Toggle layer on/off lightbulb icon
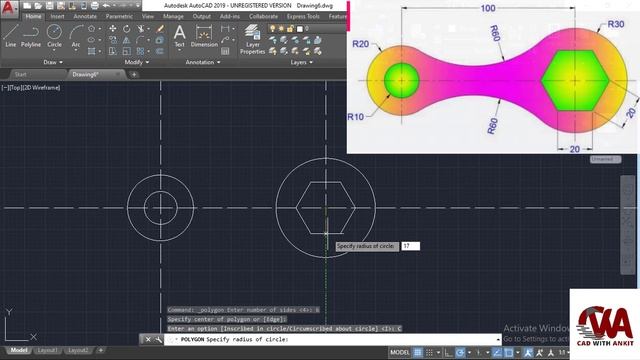640x360 pixels. tap(272, 29)
